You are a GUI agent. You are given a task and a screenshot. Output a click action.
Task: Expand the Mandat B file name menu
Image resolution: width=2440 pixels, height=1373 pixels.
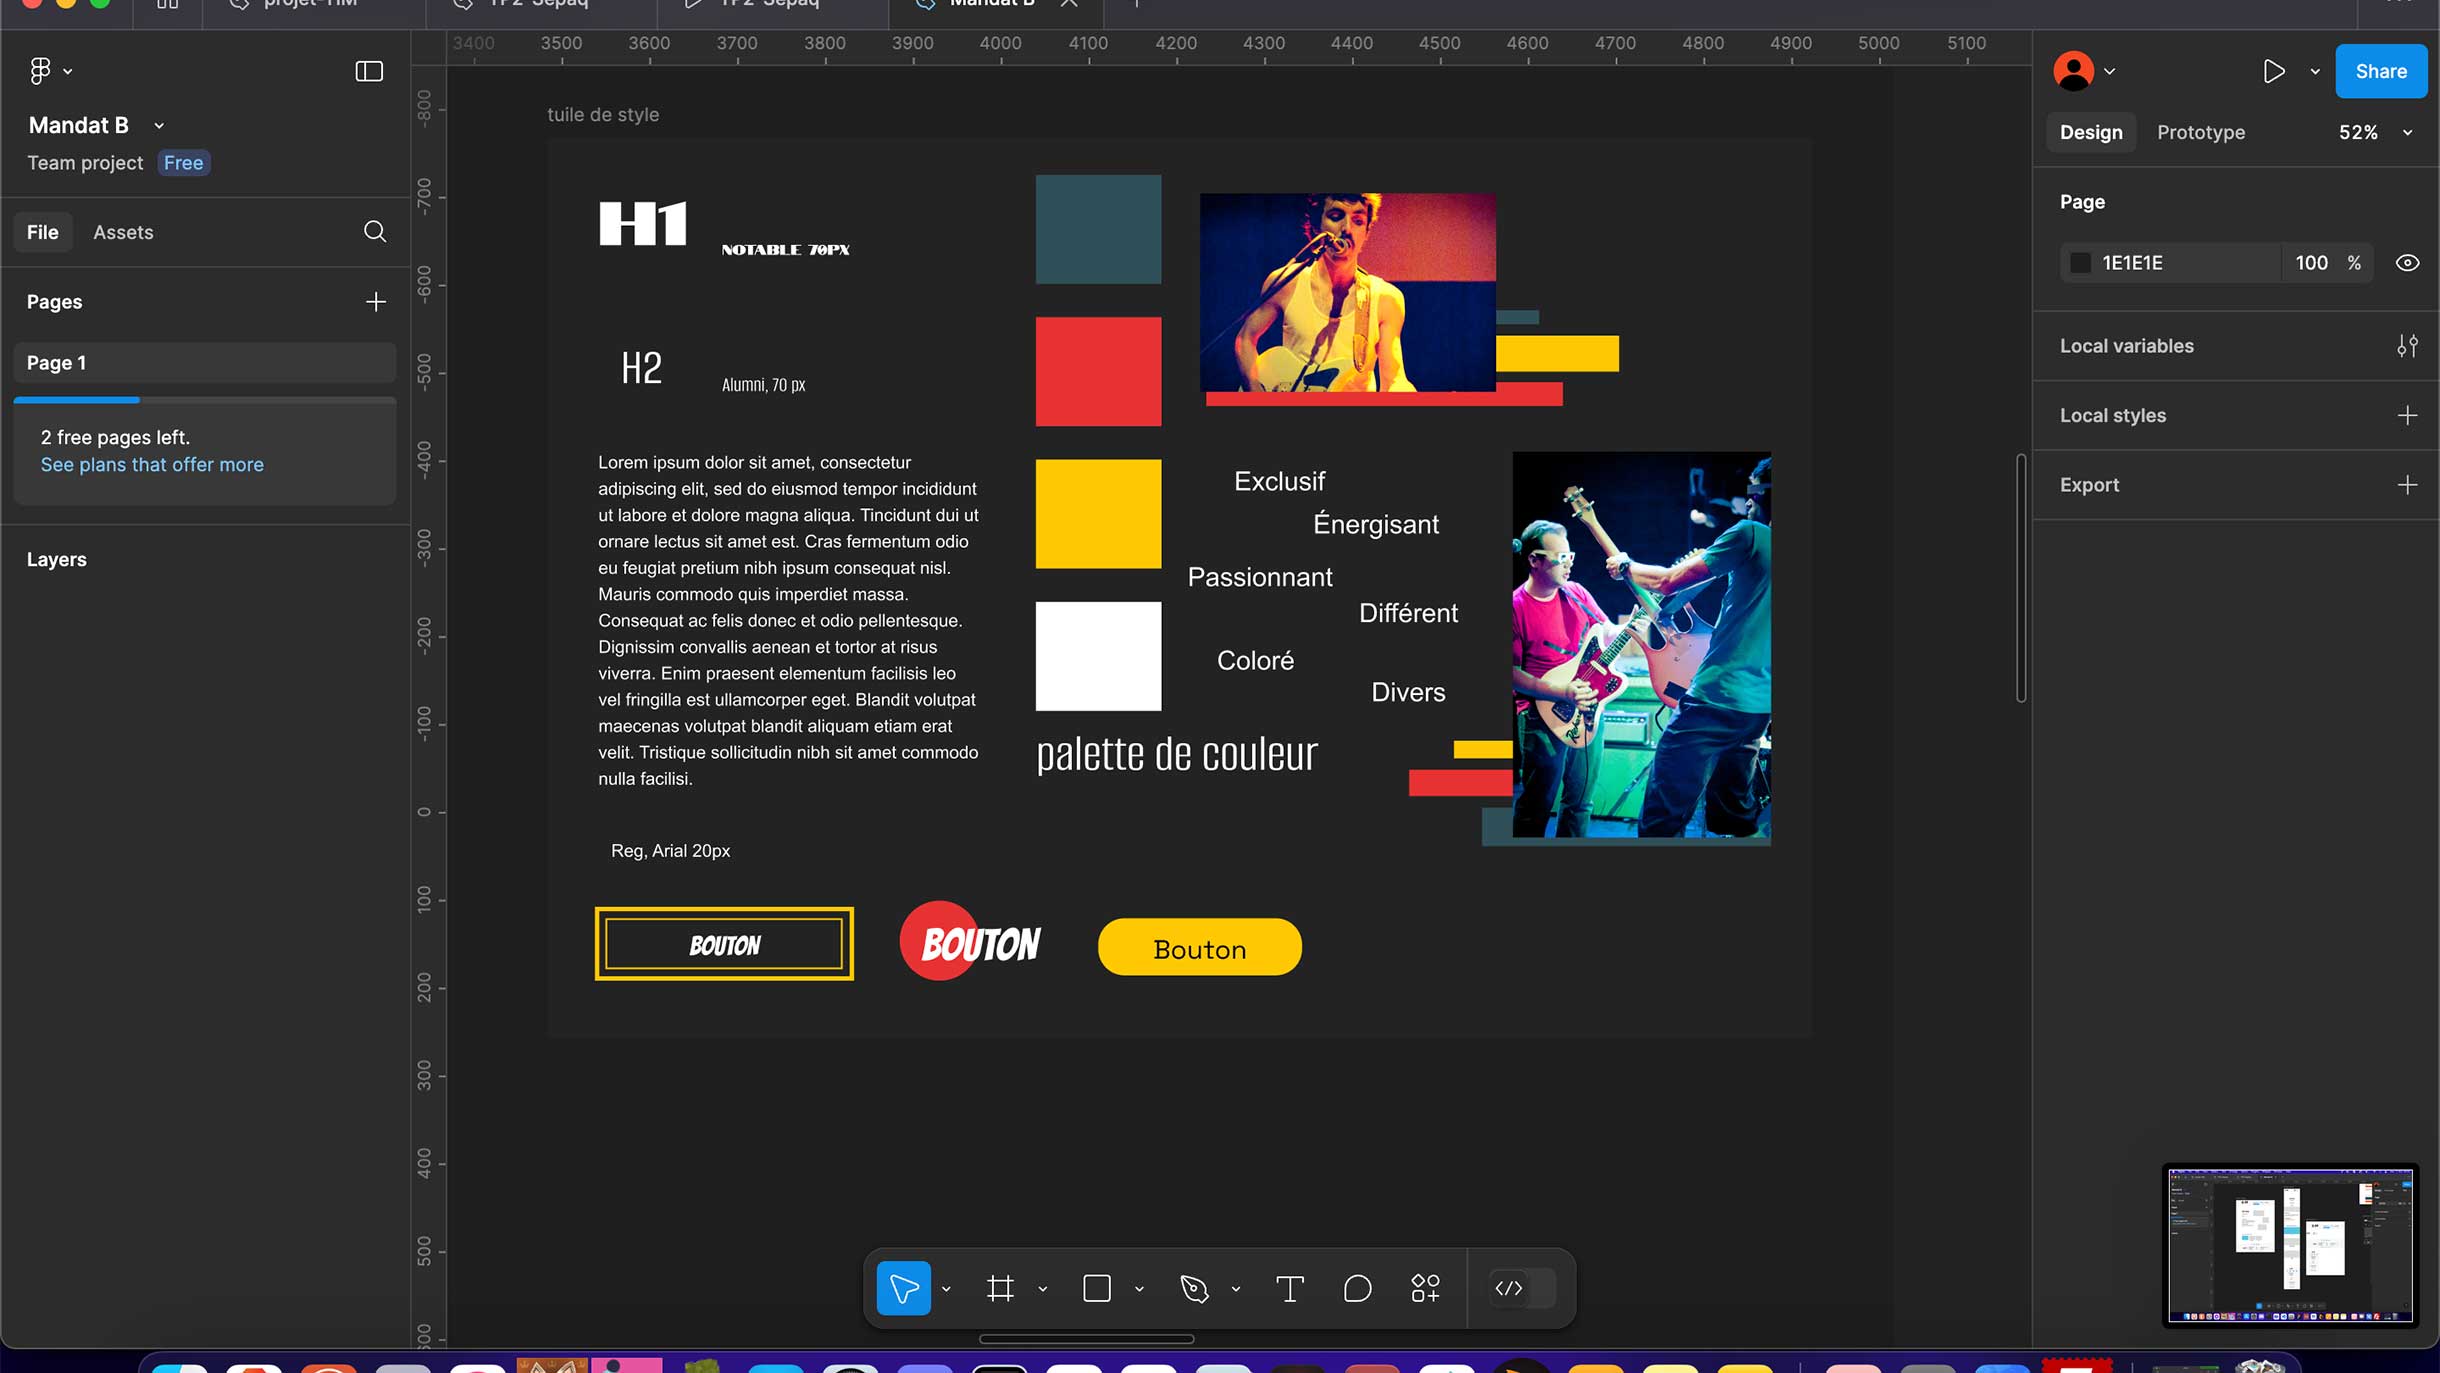pos(159,126)
